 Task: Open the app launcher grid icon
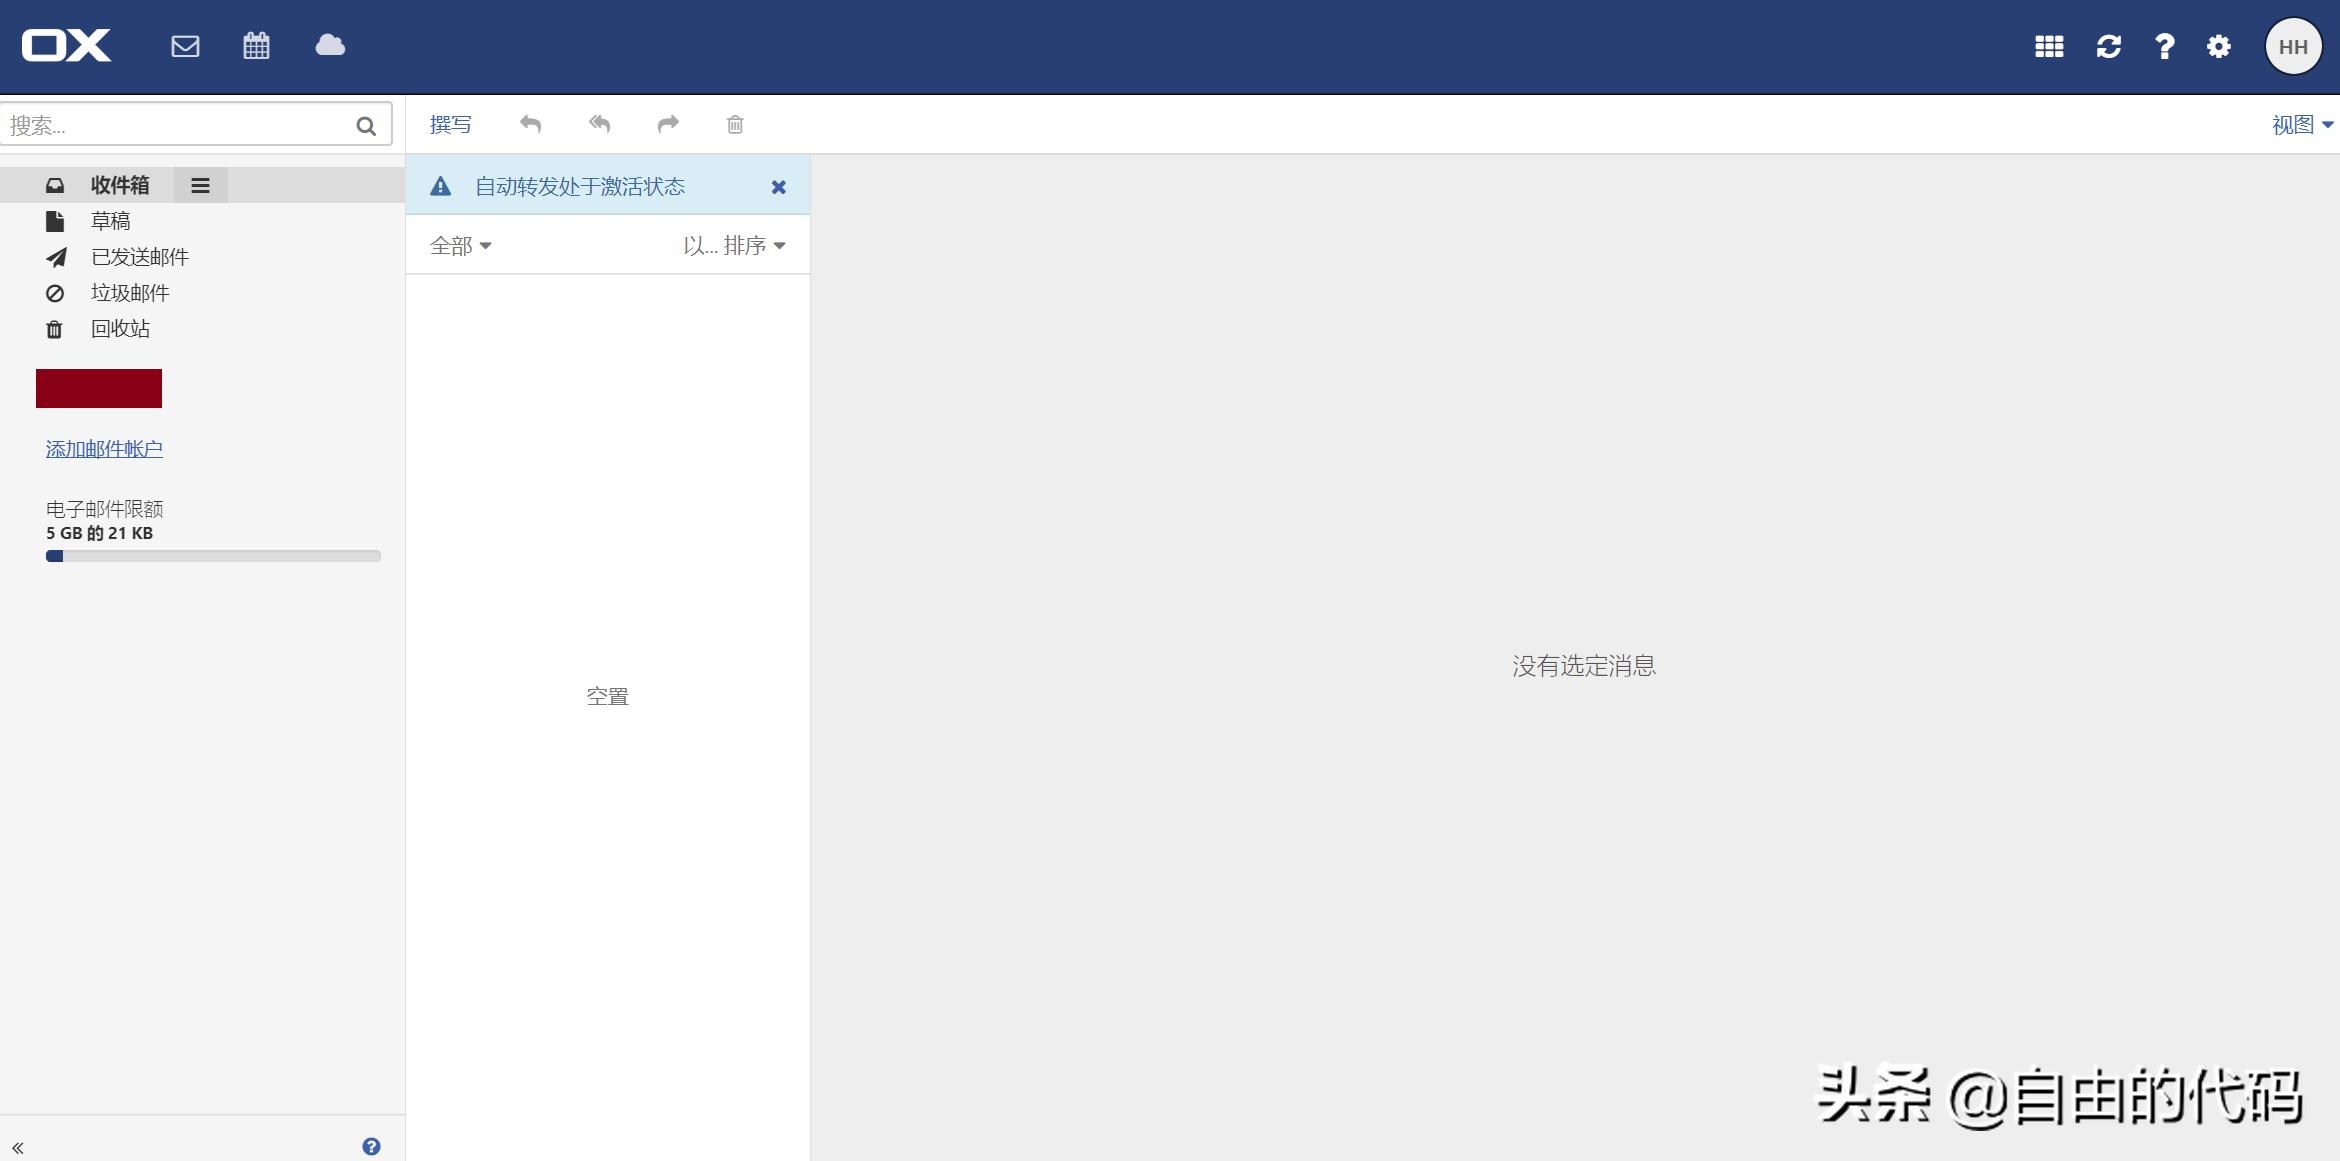tap(2049, 47)
